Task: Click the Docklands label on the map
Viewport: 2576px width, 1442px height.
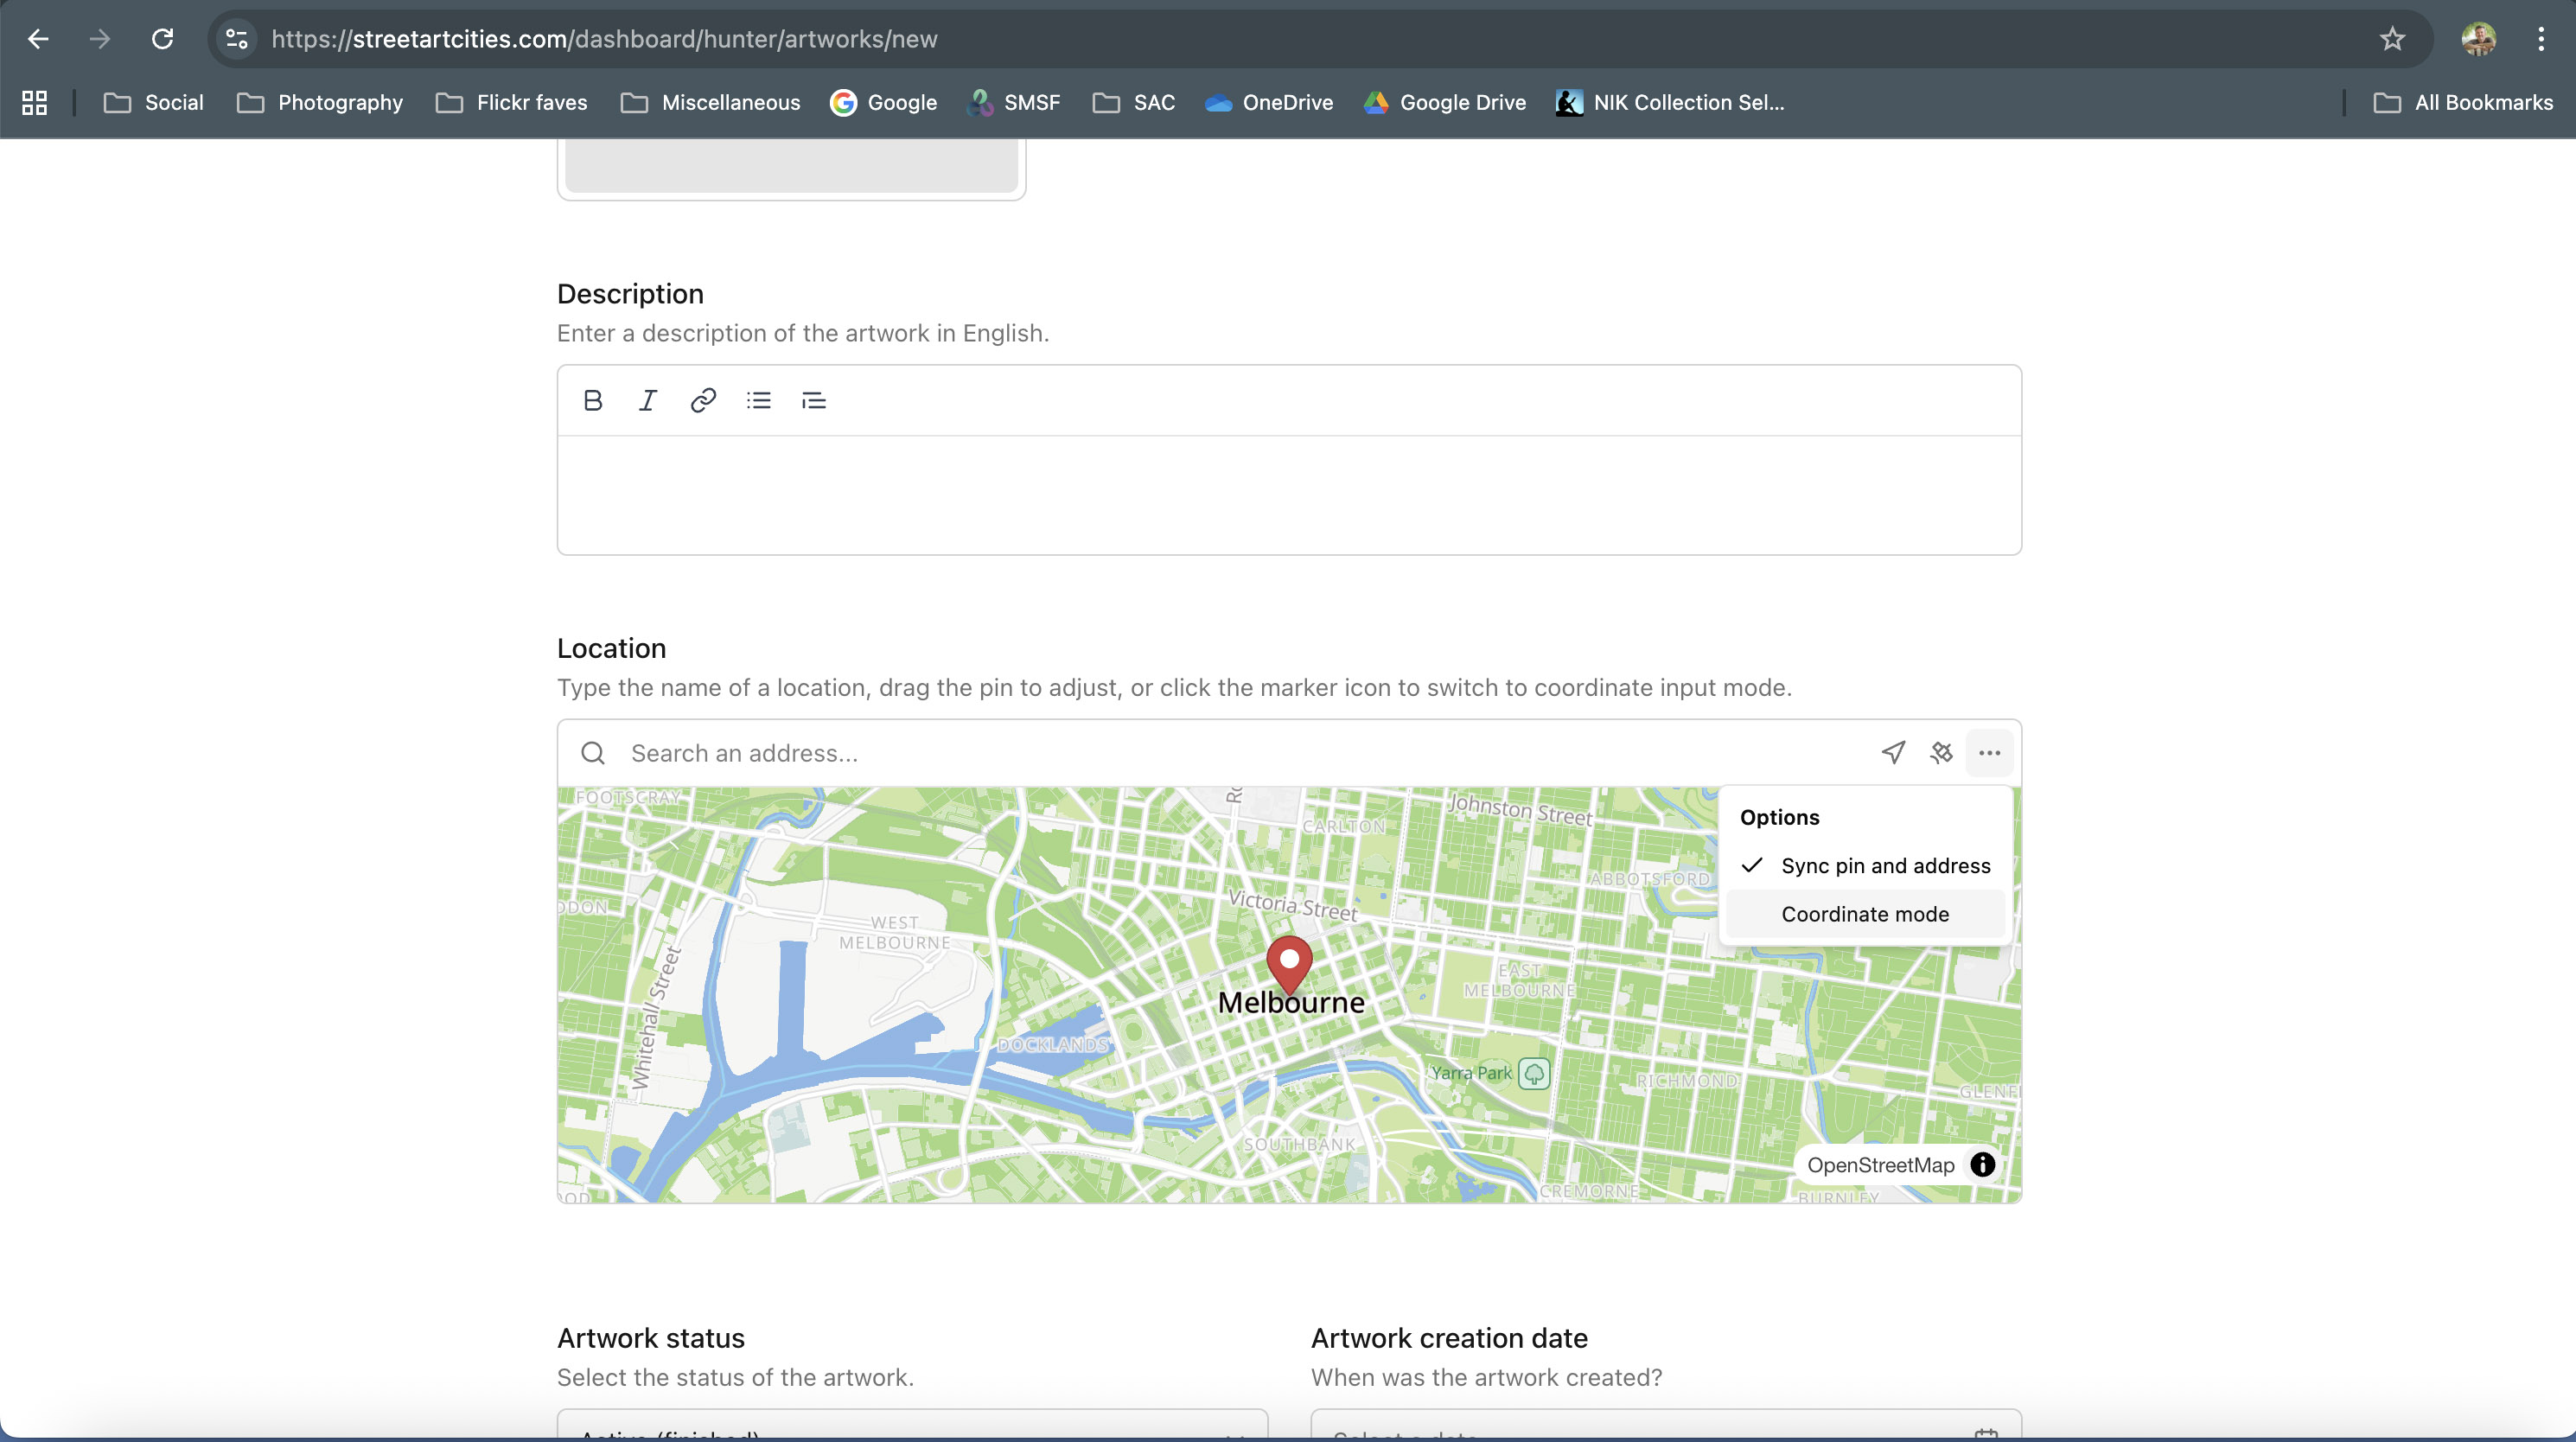Action: (x=1053, y=1045)
